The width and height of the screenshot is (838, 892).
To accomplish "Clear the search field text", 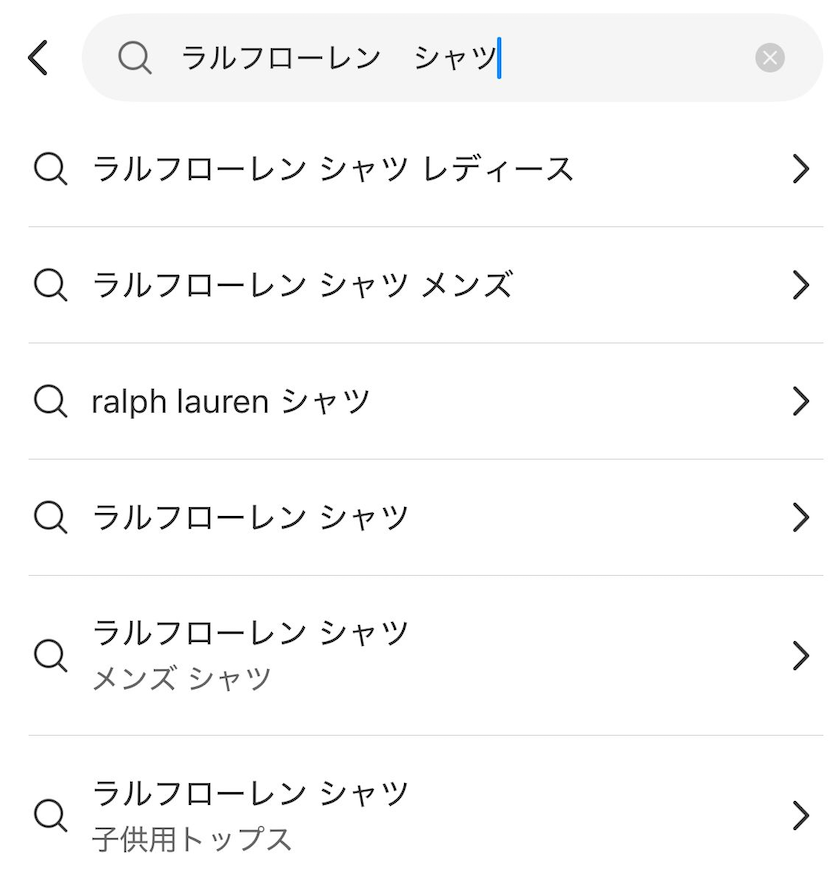I will tap(770, 58).
